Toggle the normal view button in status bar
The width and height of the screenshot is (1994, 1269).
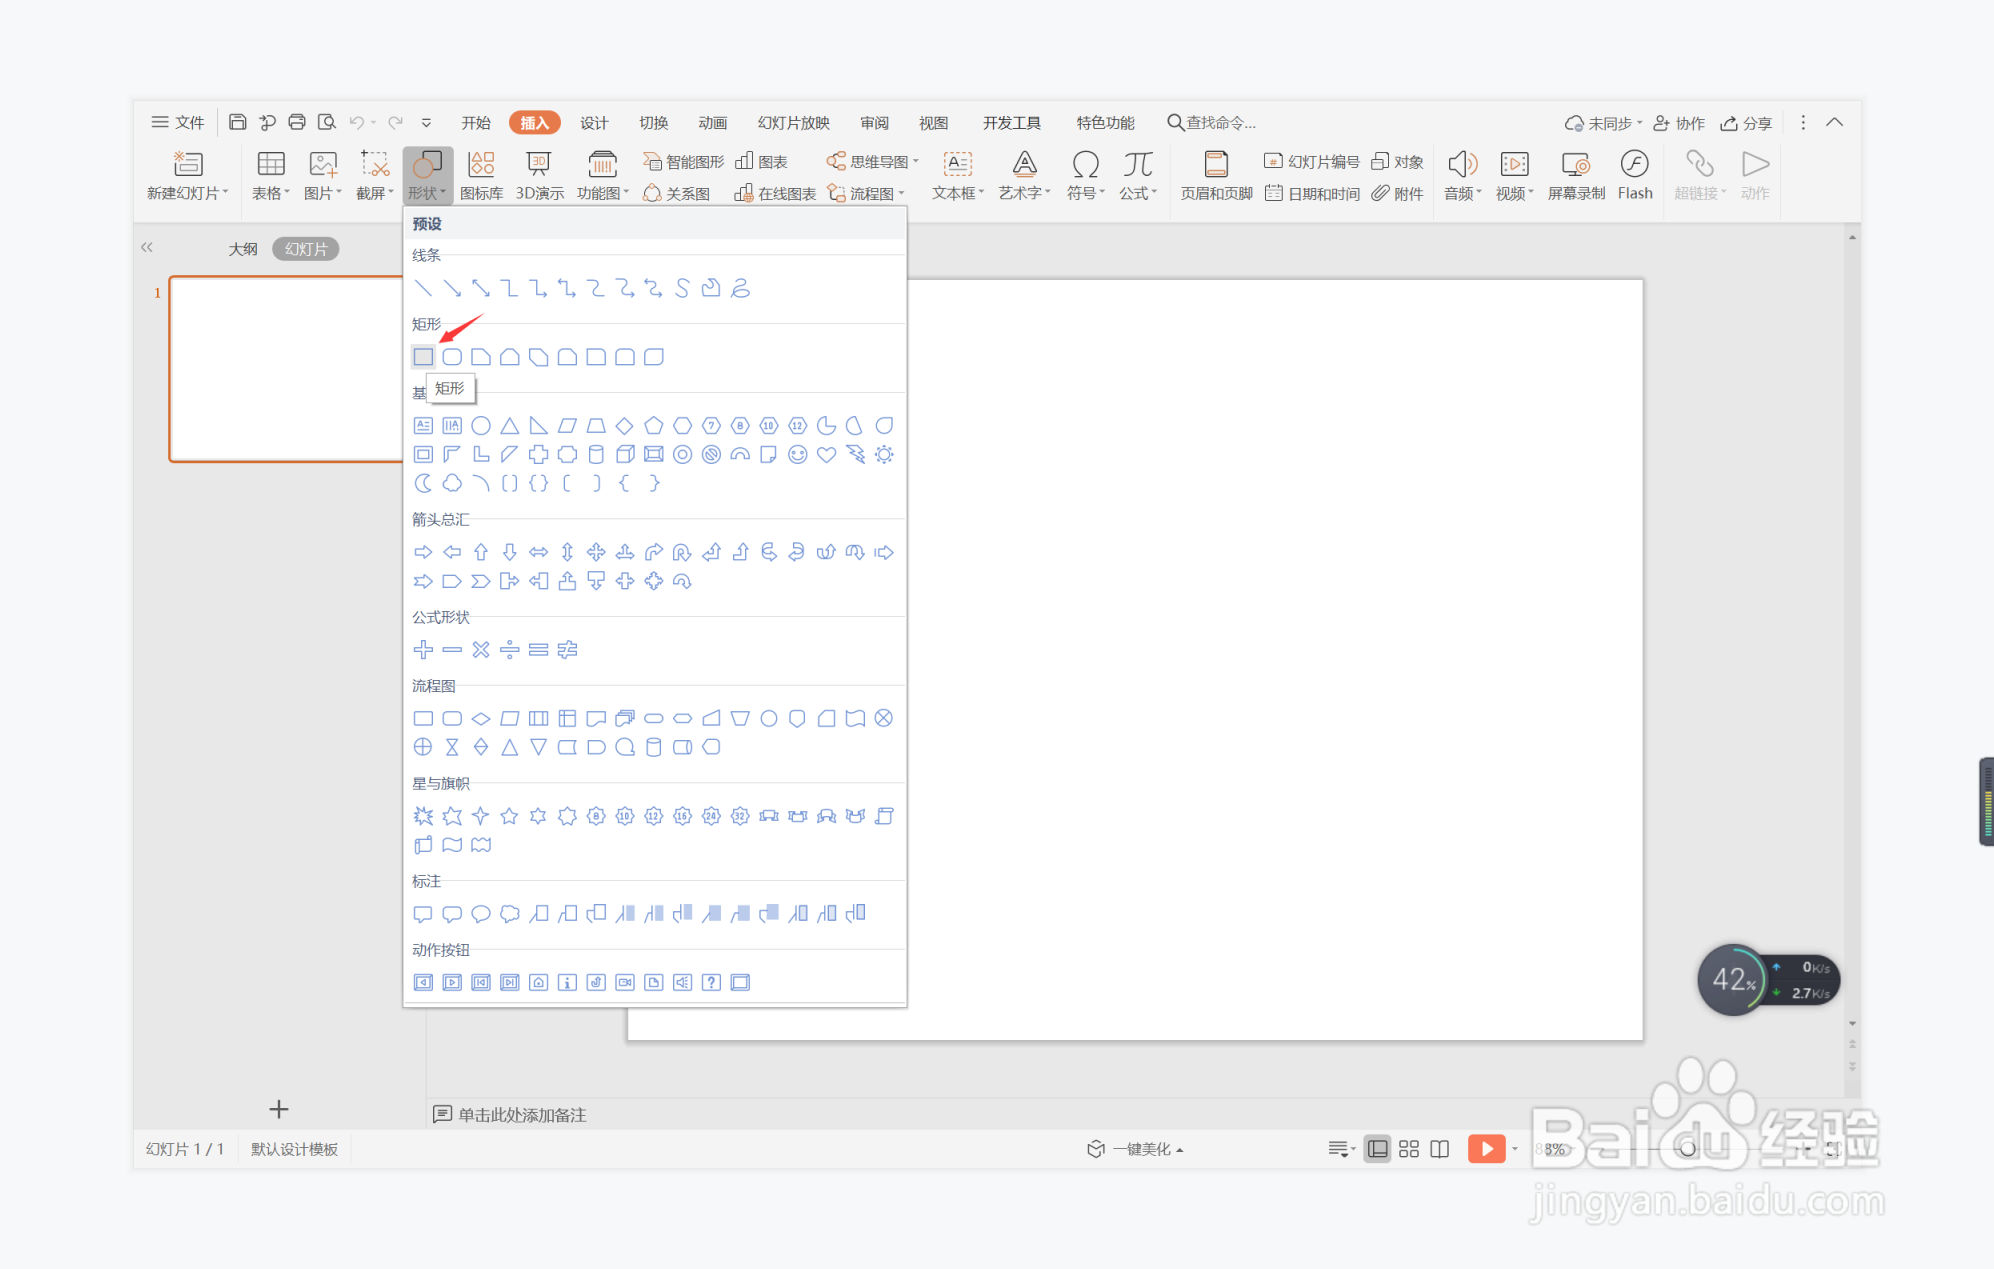point(1377,1149)
